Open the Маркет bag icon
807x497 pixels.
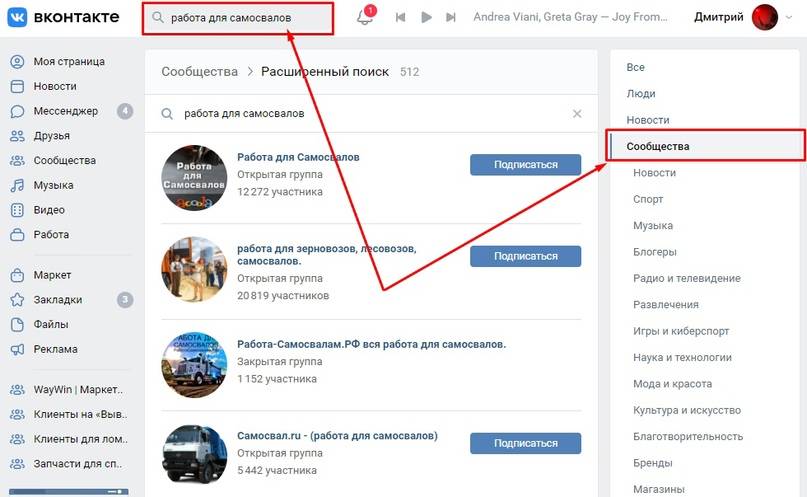17,275
